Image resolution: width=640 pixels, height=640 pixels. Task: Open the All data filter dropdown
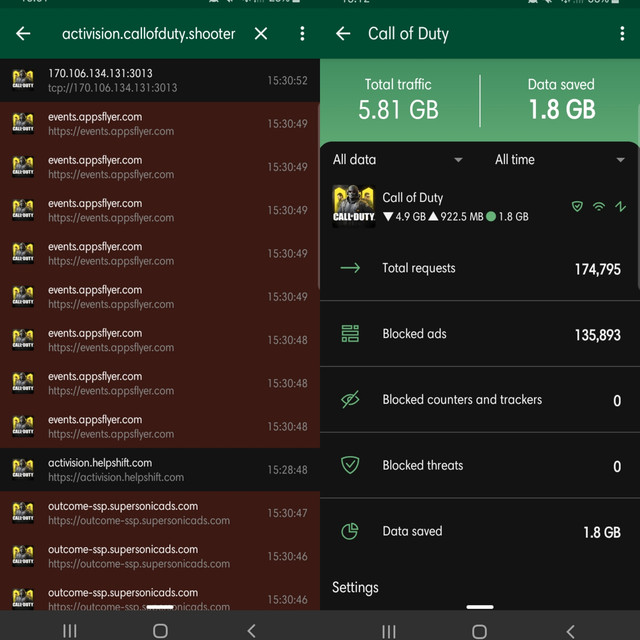pyautogui.click(x=397, y=160)
